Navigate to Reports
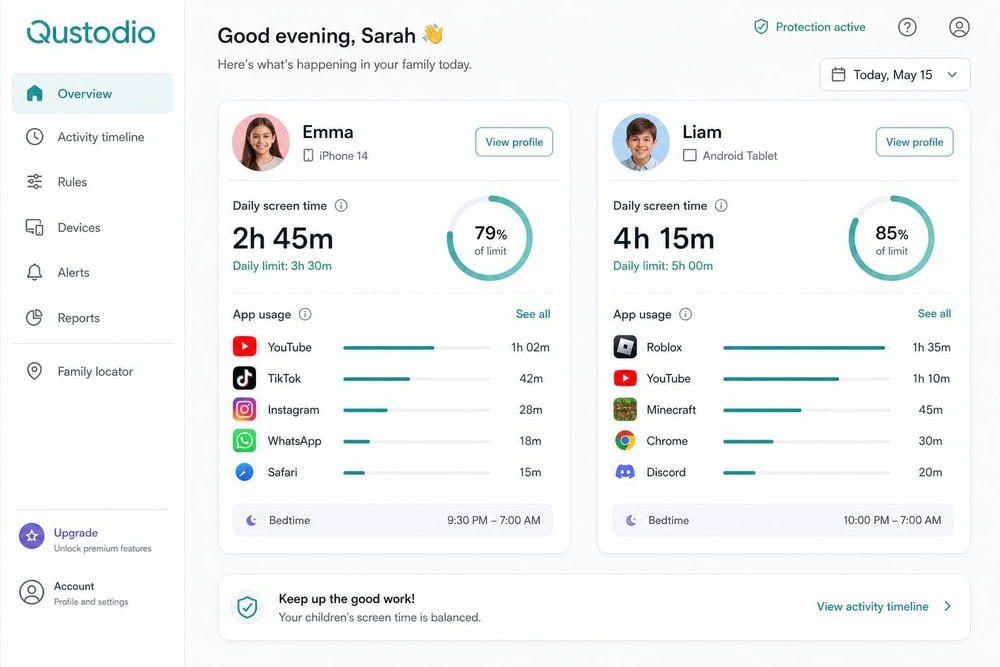 [x=92, y=318]
